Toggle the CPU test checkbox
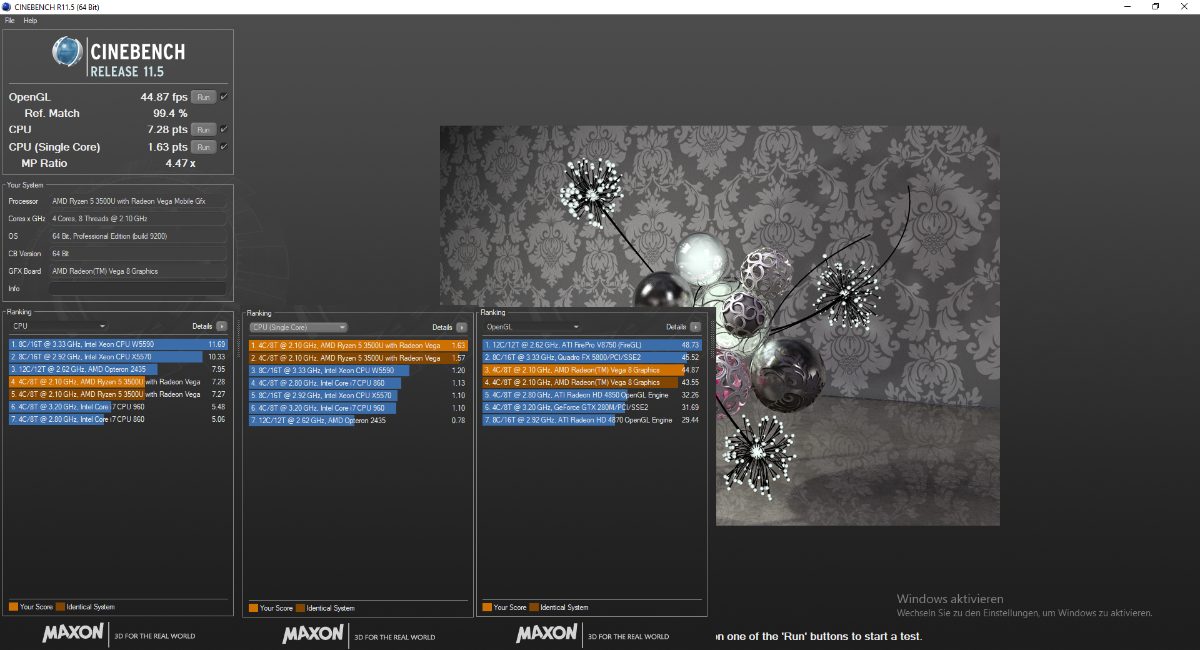Viewport: 1200px width, 650px height. click(224, 130)
